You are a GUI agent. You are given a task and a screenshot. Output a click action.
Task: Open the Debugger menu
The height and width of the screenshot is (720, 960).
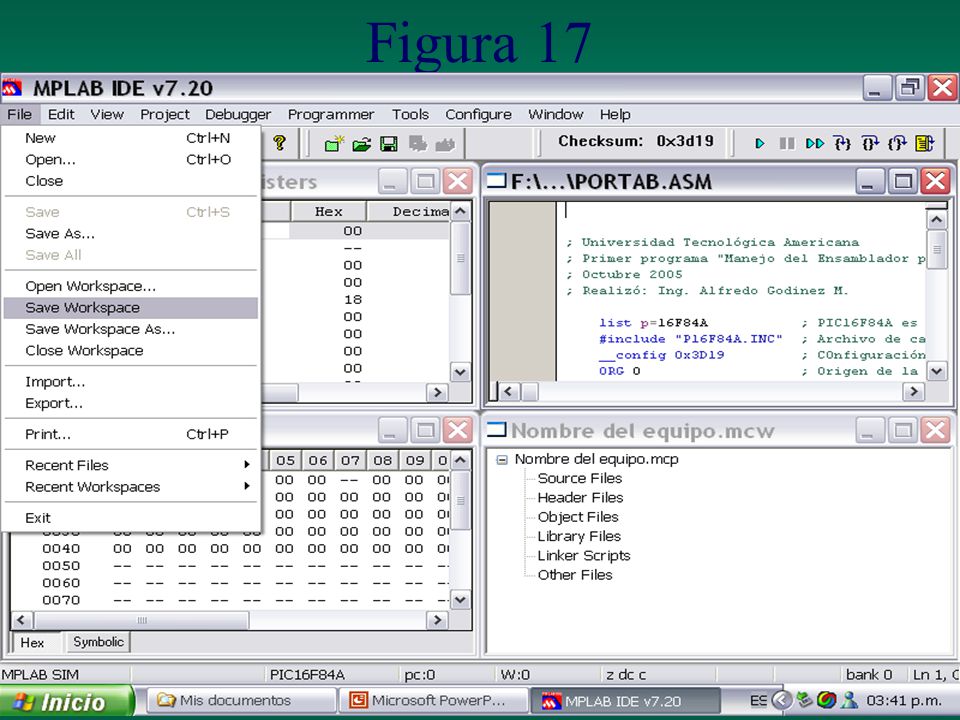238,114
